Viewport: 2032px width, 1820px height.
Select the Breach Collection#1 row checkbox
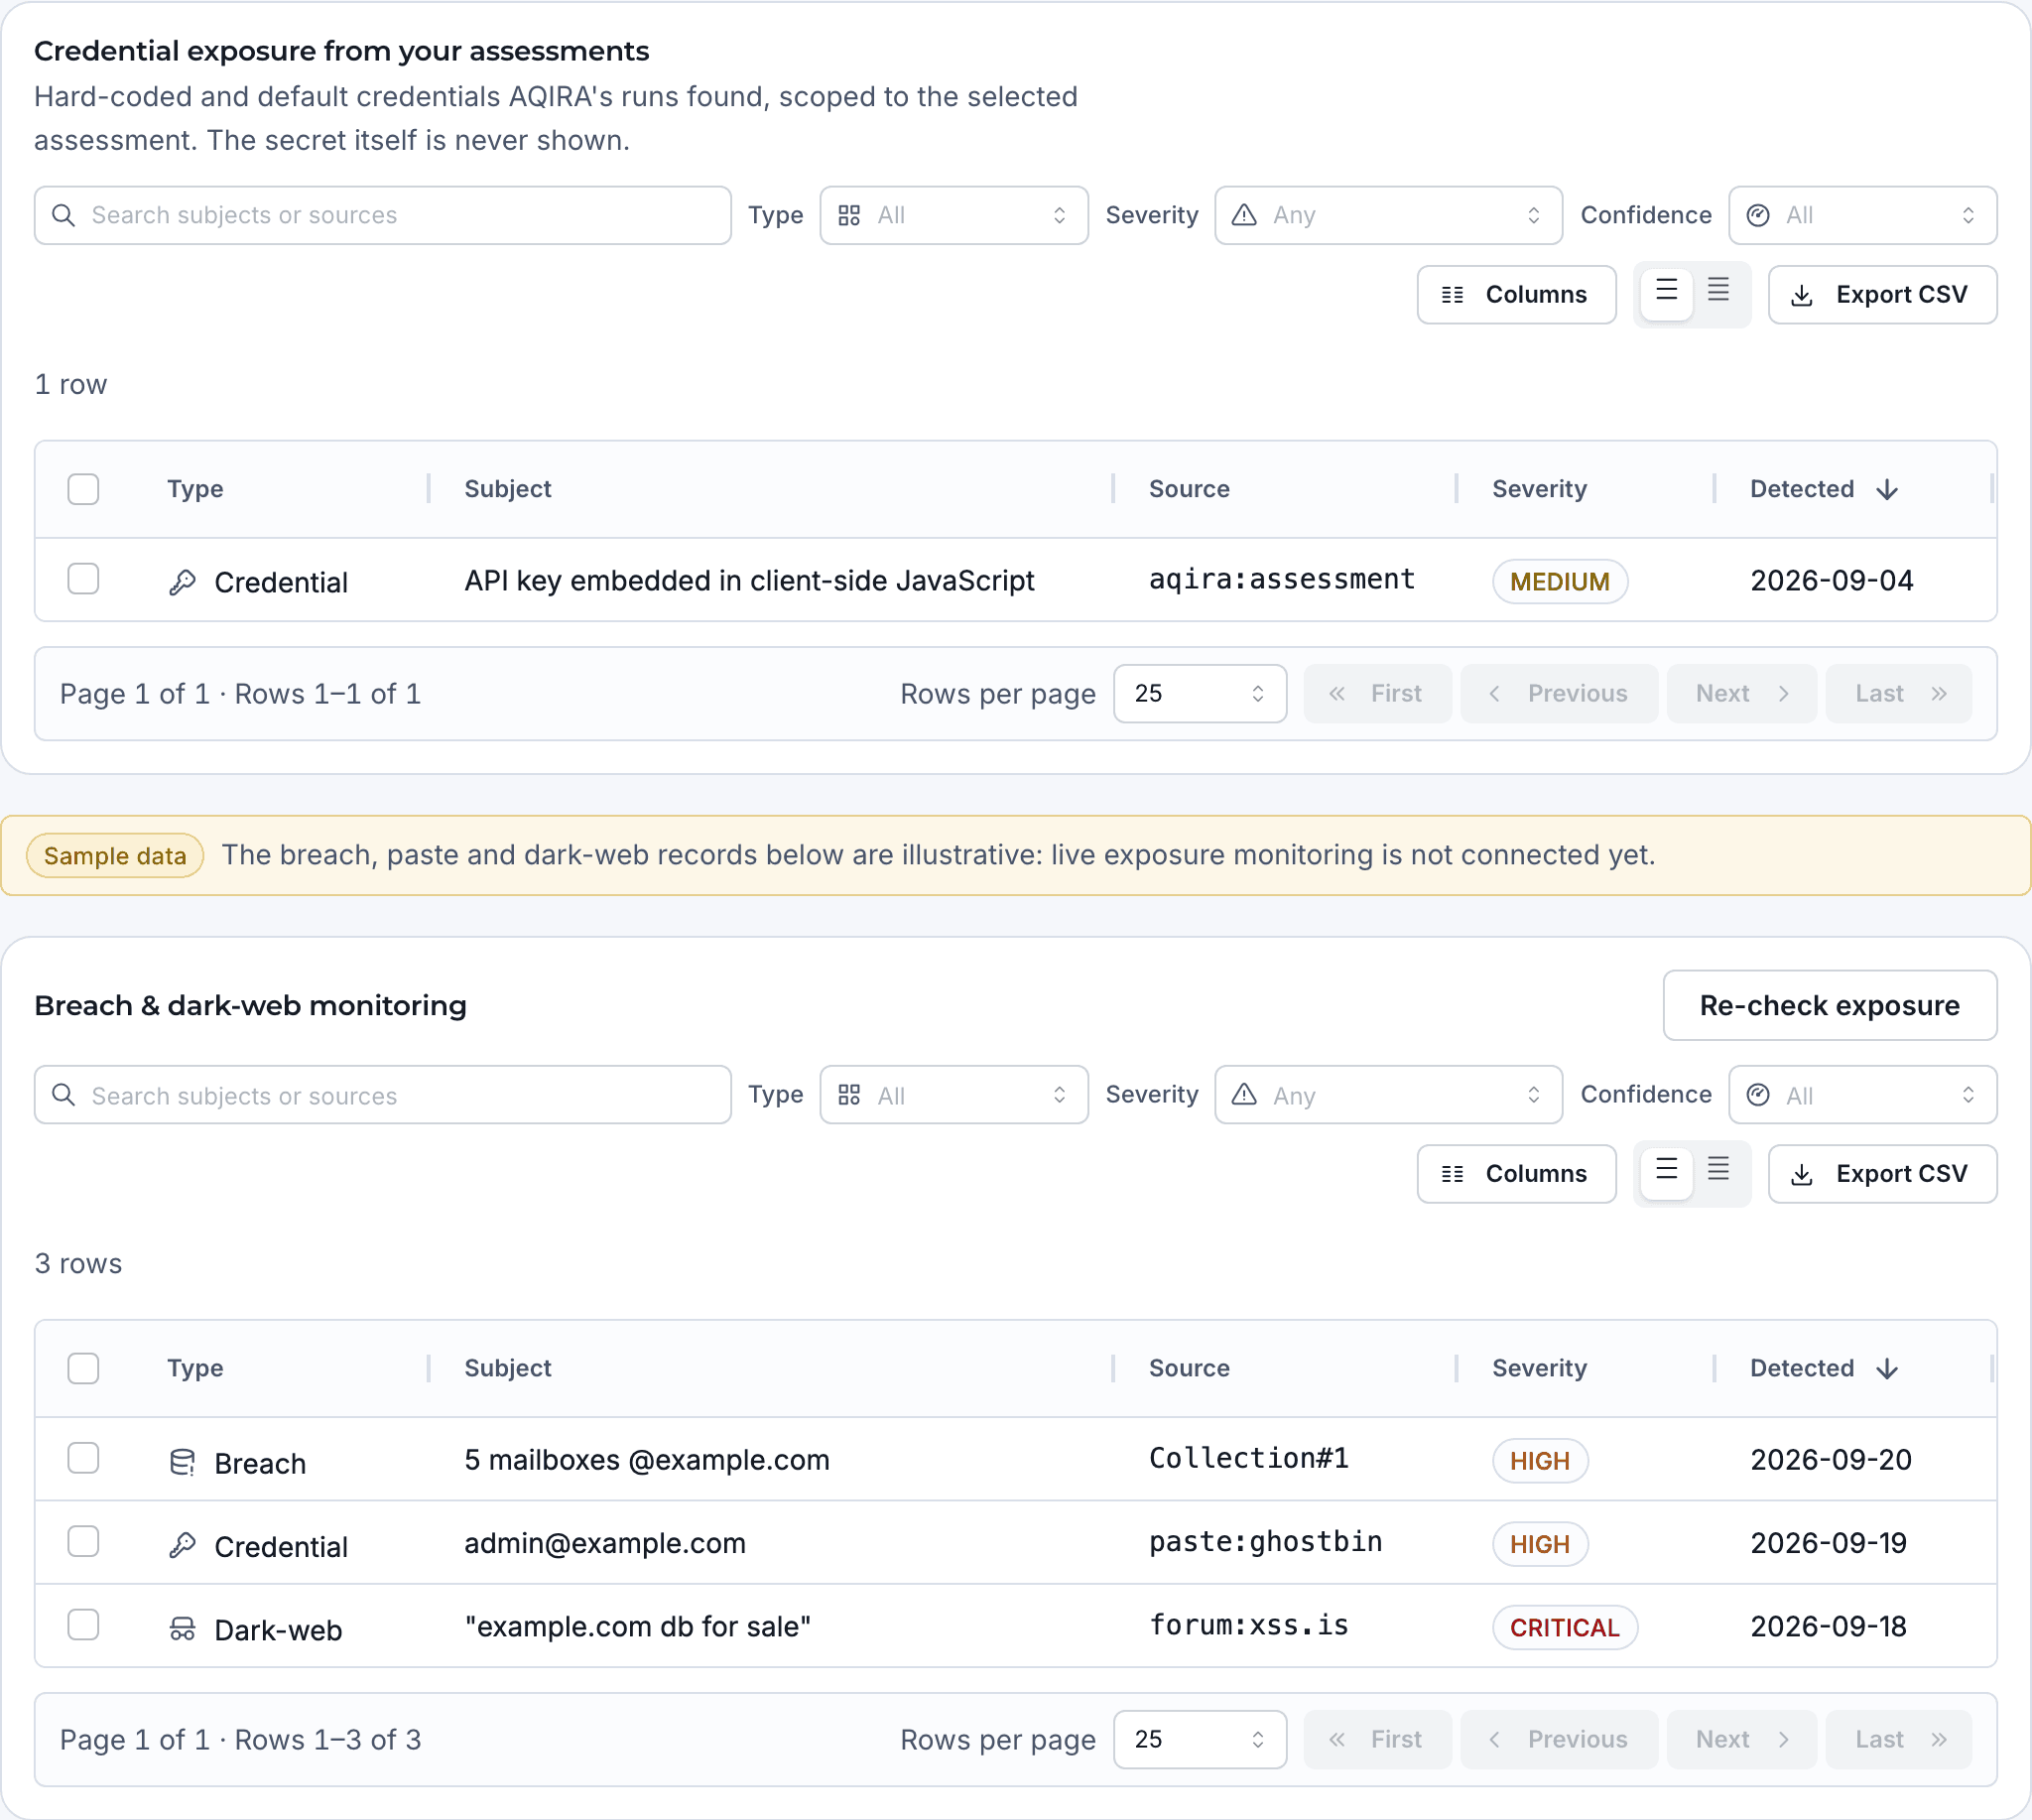[83, 1458]
